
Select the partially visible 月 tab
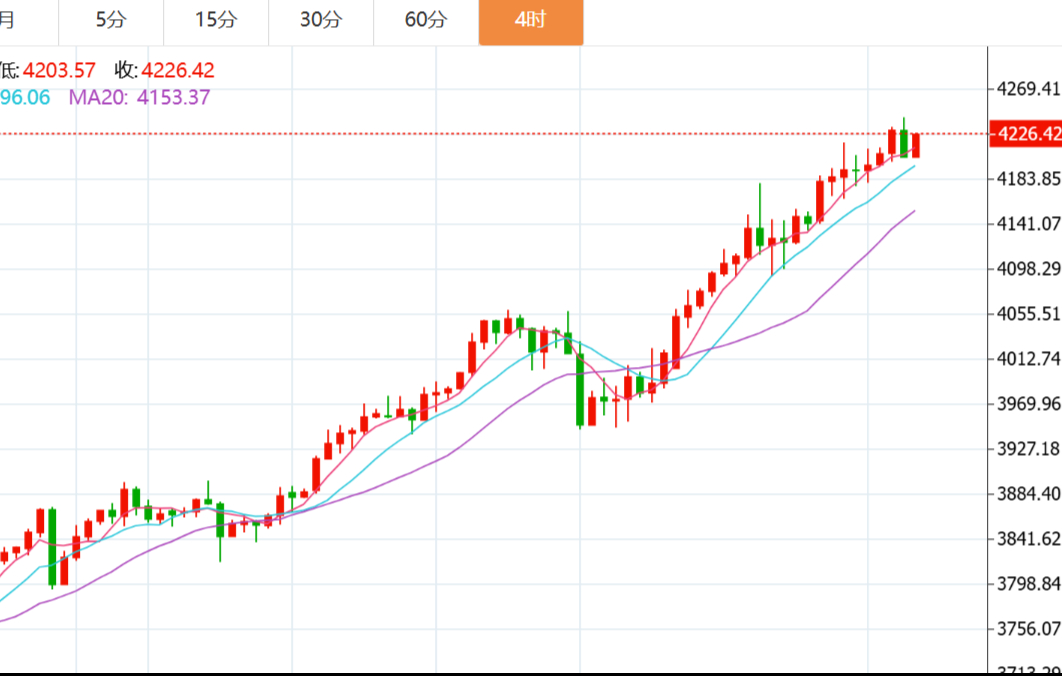tap(8, 20)
